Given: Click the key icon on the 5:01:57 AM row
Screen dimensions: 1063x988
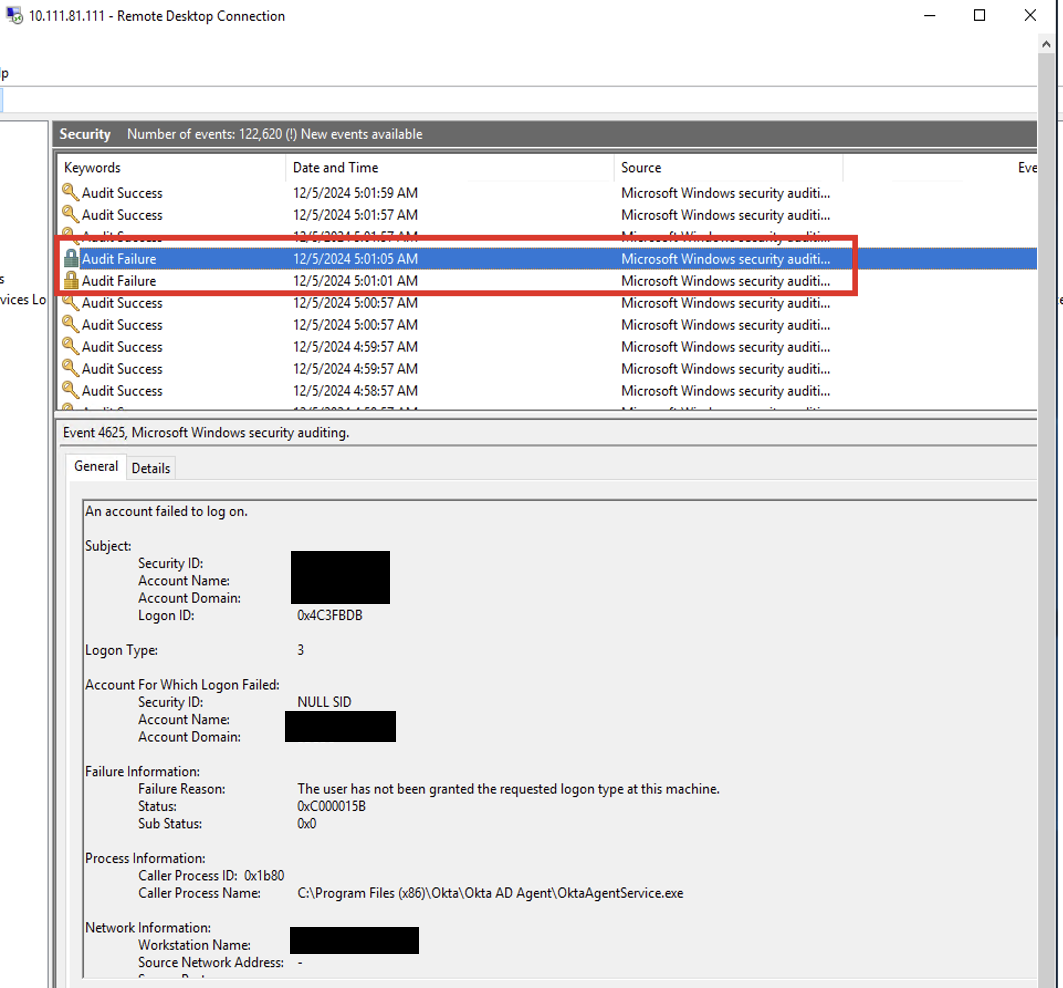Looking at the screenshot, I should [x=70, y=215].
